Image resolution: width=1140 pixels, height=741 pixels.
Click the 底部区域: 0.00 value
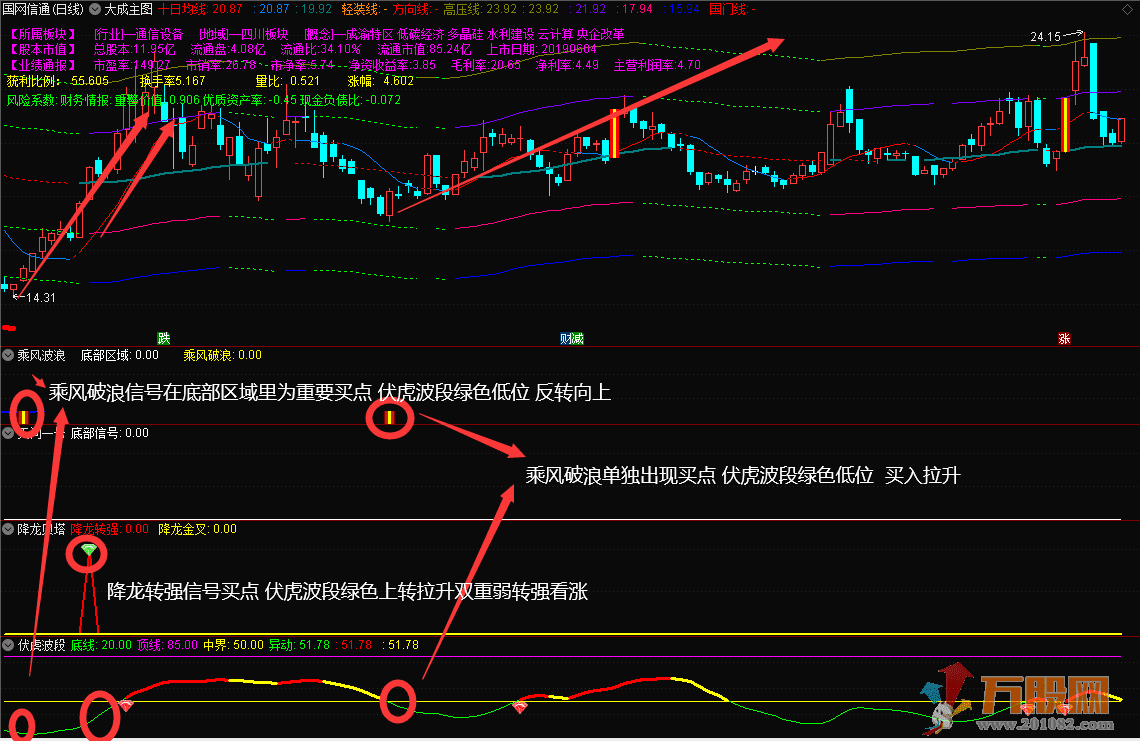(119, 356)
